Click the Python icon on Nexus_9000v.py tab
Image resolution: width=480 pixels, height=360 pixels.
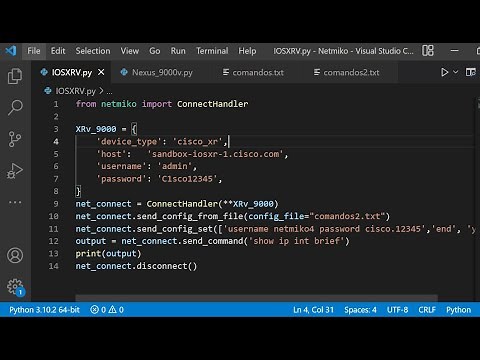(124, 72)
